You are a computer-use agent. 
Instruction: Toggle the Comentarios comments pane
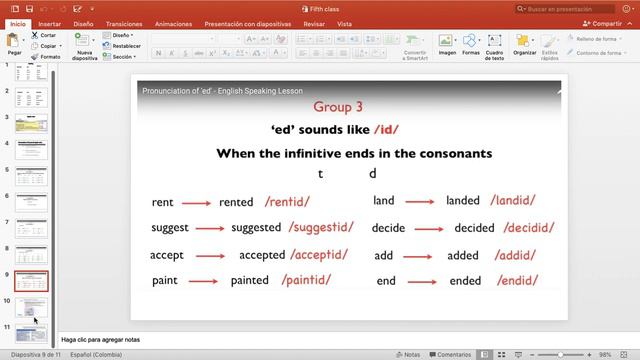tap(450, 355)
